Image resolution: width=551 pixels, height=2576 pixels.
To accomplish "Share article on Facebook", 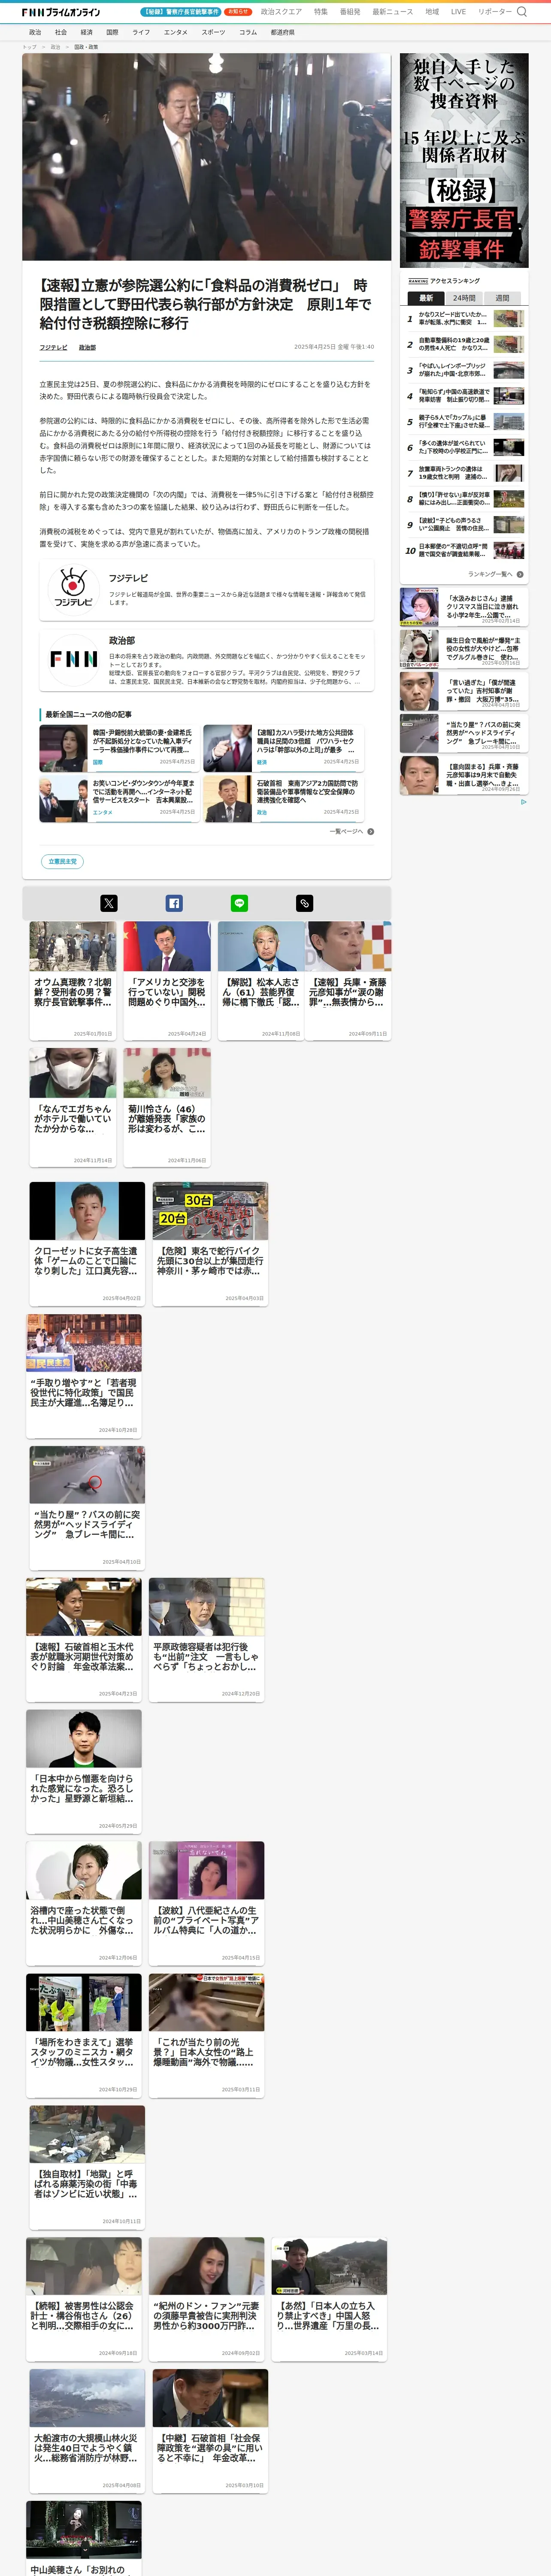I will pos(174,903).
